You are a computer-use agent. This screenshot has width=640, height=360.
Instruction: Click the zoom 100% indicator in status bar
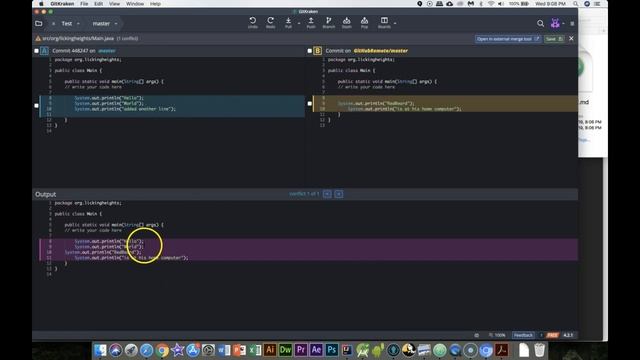tap(497, 335)
